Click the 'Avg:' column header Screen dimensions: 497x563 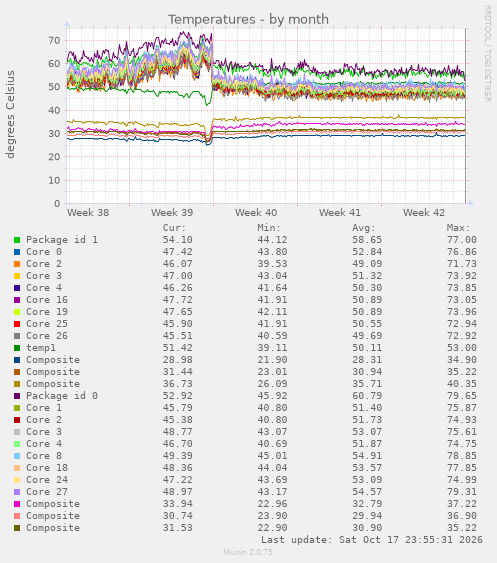364,228
